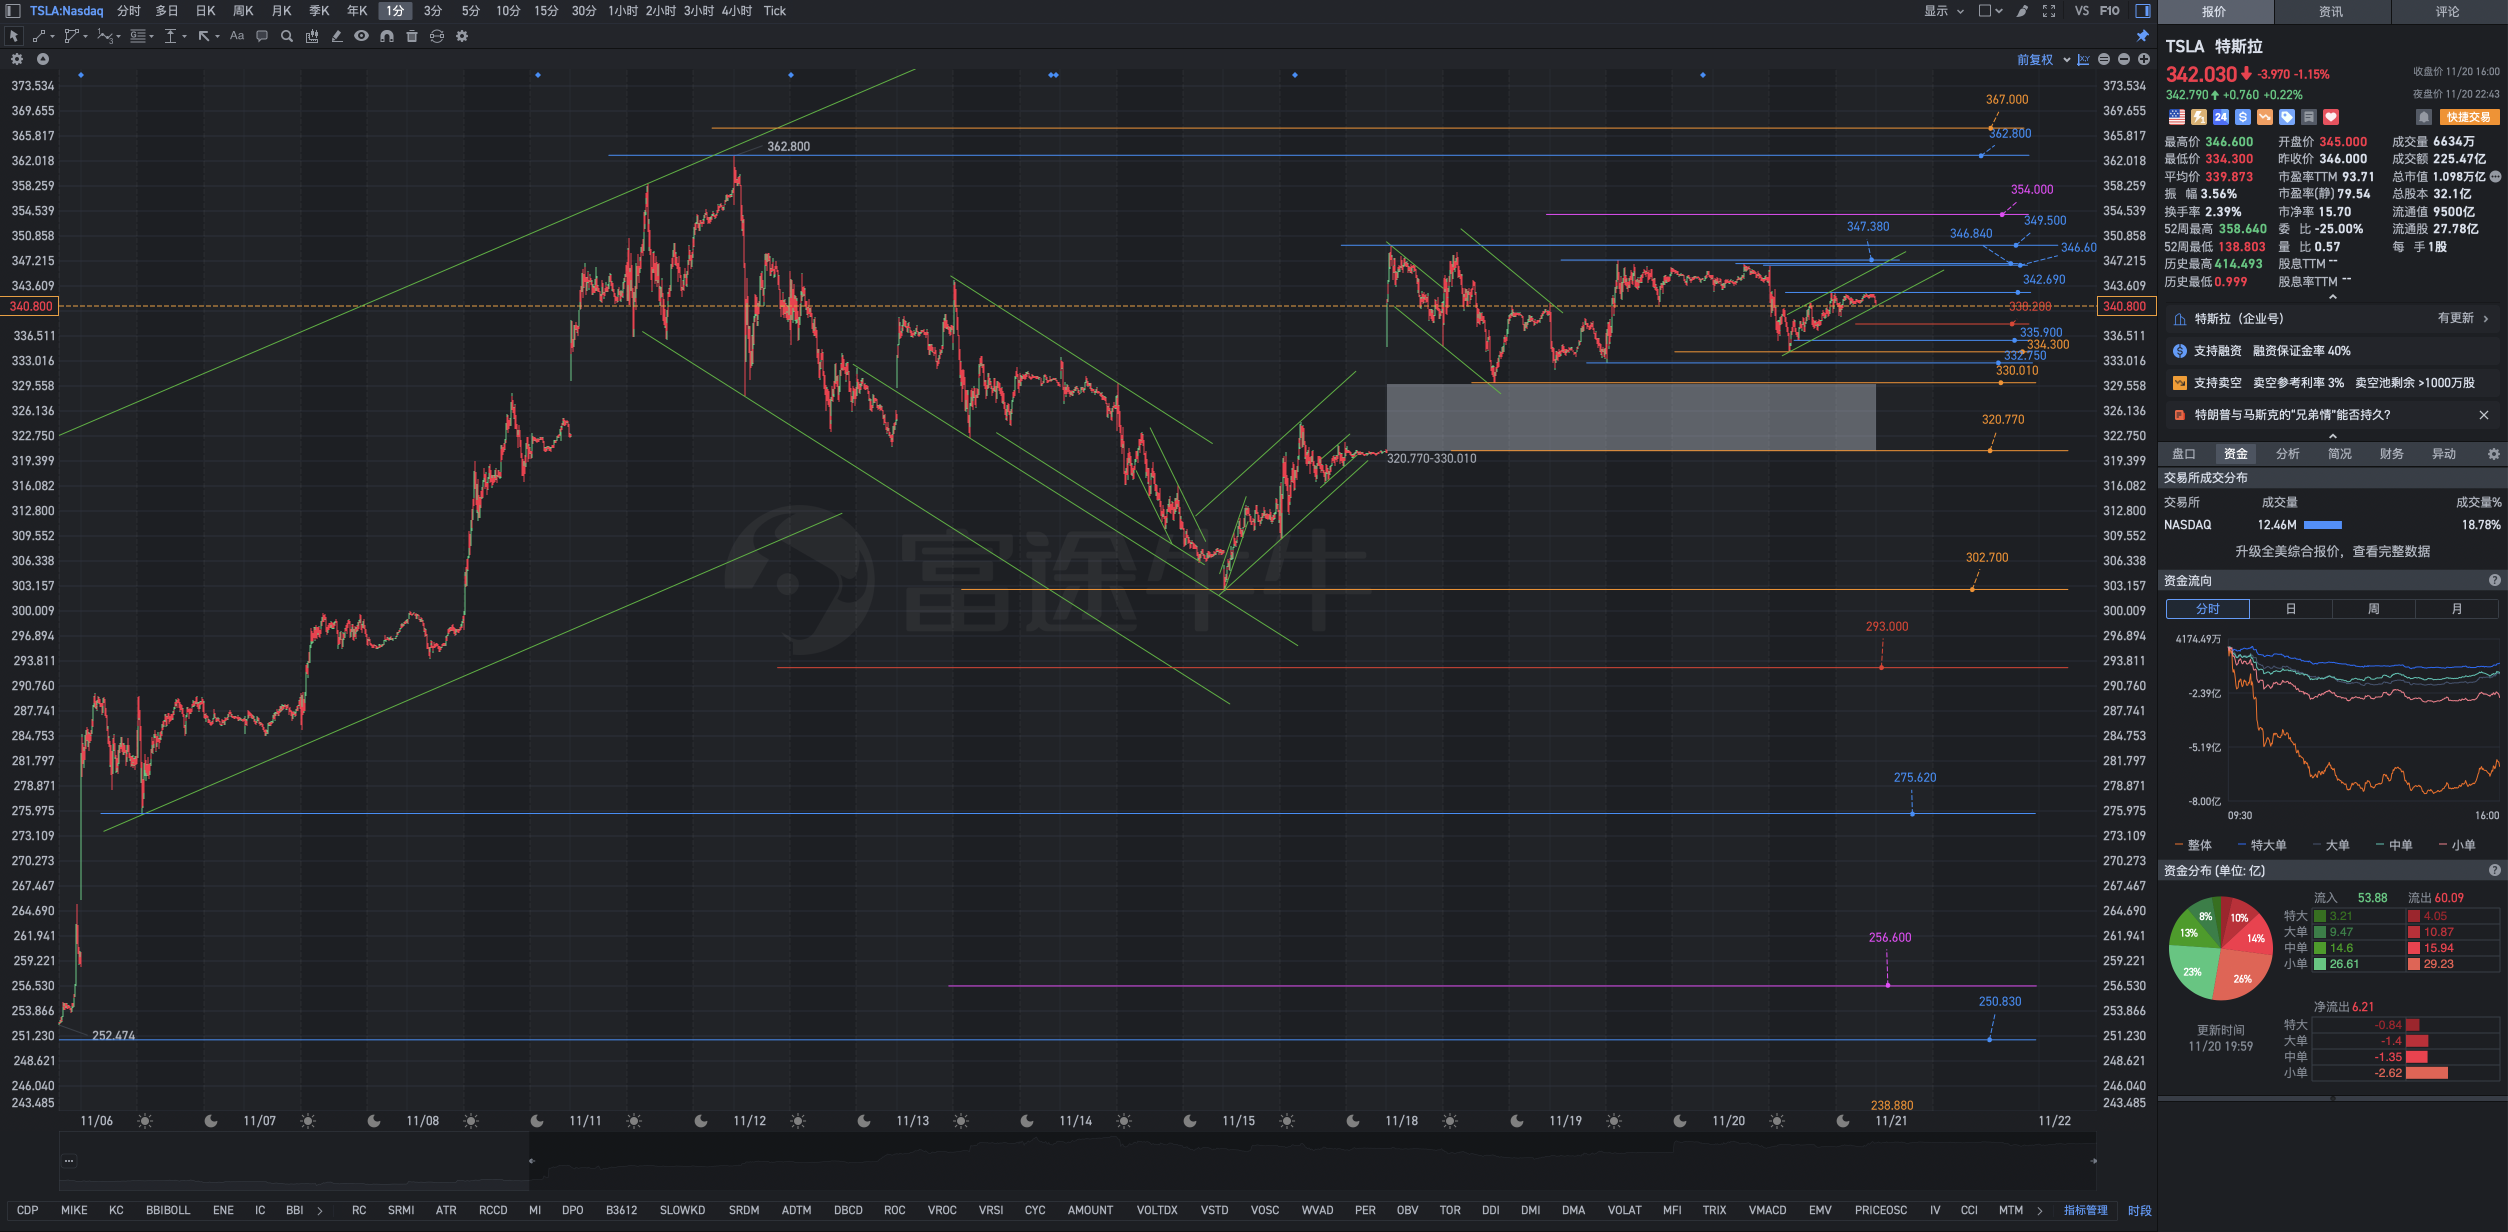Switch to the 财务 tab
Screen dimensions: 2508x1232
click(x=2392, y=454)
